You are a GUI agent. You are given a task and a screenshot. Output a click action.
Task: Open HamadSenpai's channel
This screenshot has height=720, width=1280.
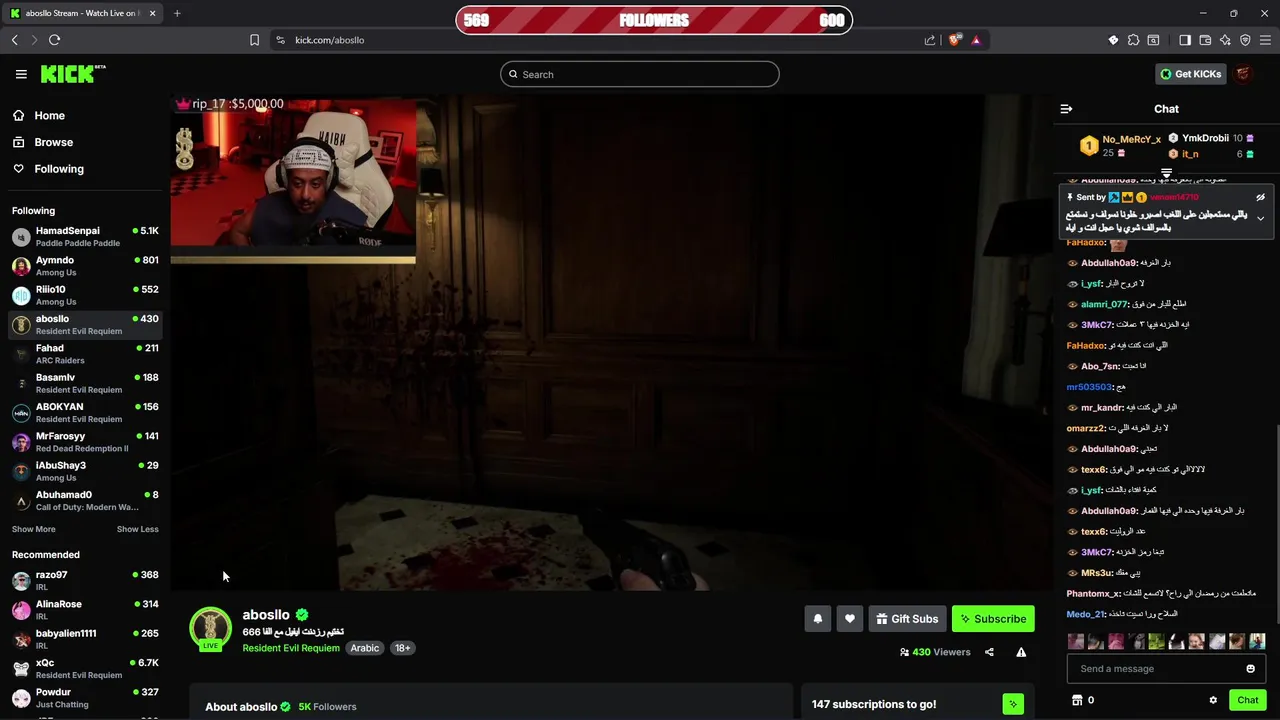point(85,236)
